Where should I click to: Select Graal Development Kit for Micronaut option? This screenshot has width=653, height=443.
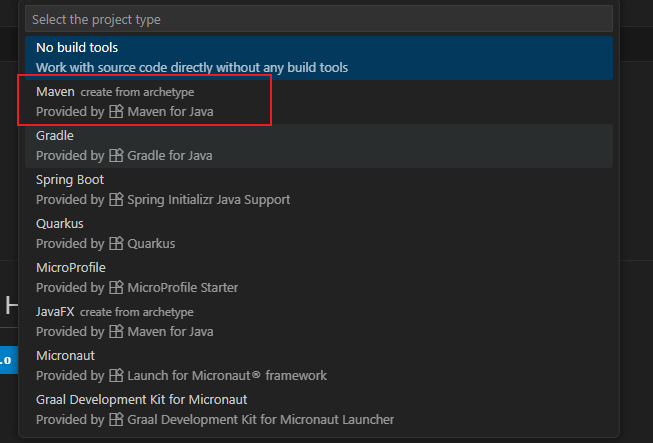click(x=319, y=410)
